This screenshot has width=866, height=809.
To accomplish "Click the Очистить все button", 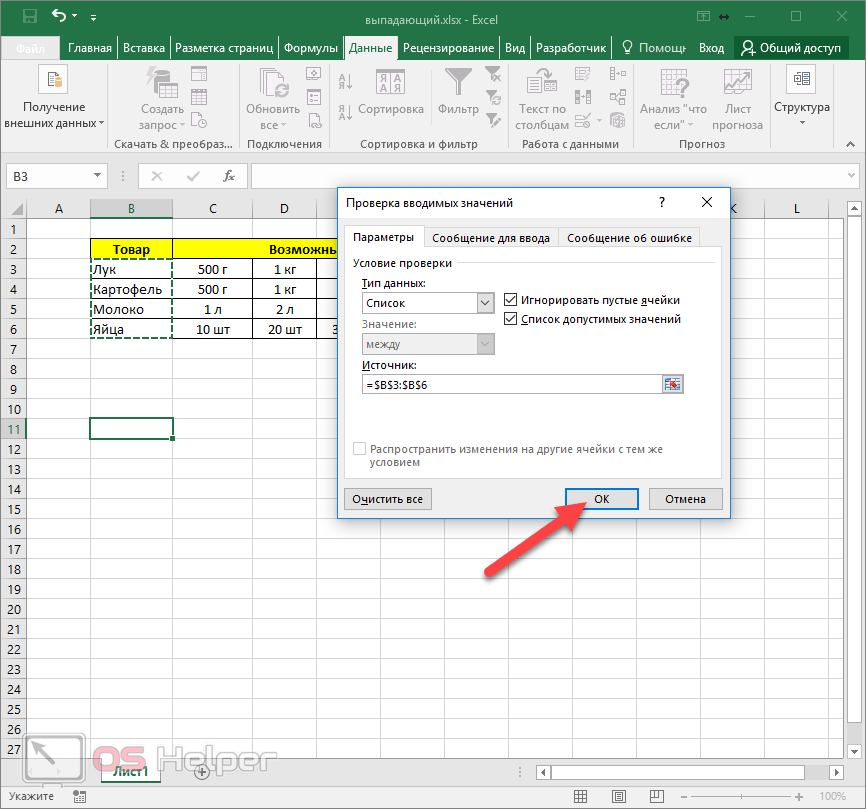I will click(x=388, y=499).
